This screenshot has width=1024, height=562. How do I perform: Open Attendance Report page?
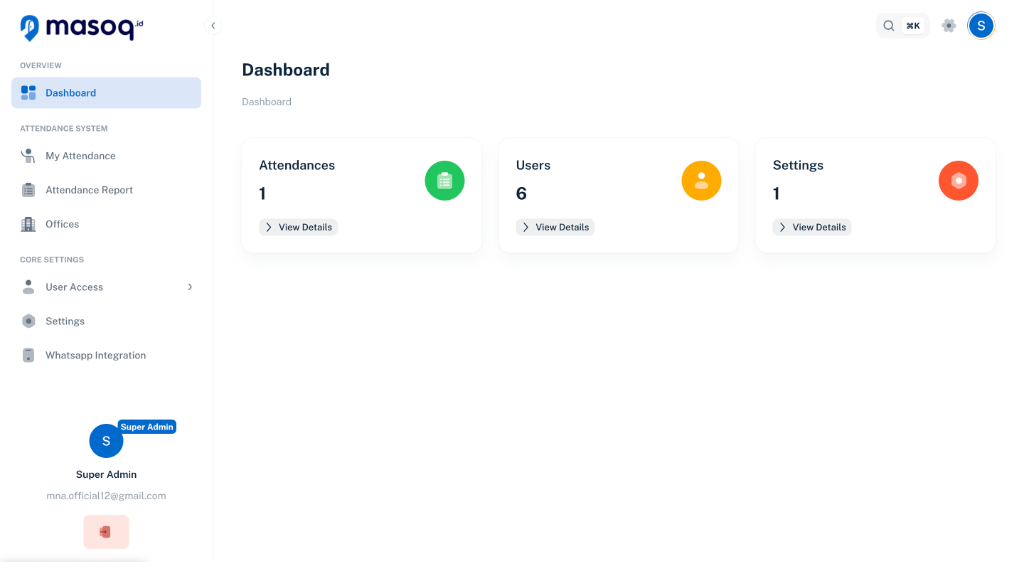click(x=106, y=190)
